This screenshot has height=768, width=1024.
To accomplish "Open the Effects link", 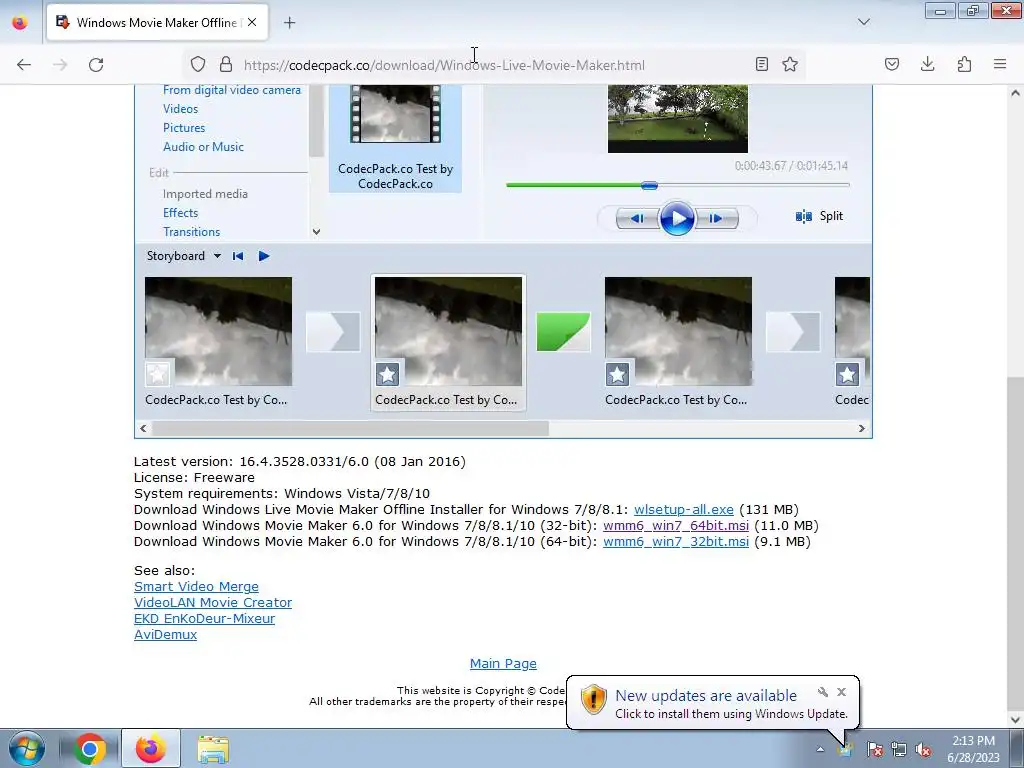I will pyautogui.click(x=180, y=212).
